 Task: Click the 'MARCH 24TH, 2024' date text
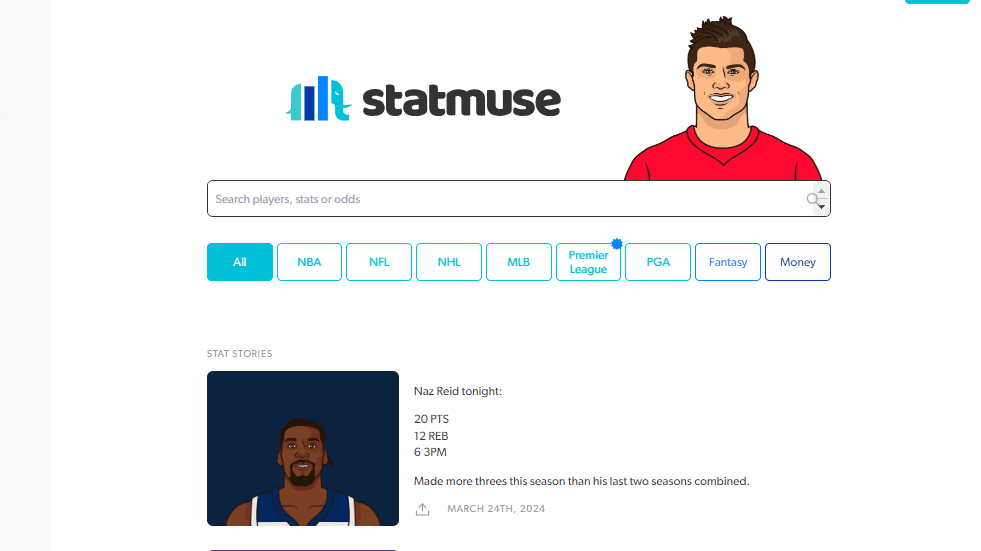point(496,509)
